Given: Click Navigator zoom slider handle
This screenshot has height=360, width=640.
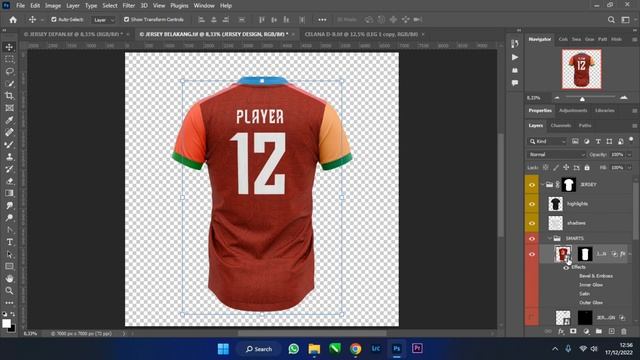Looking at the screenshot, I should [582, 99].
